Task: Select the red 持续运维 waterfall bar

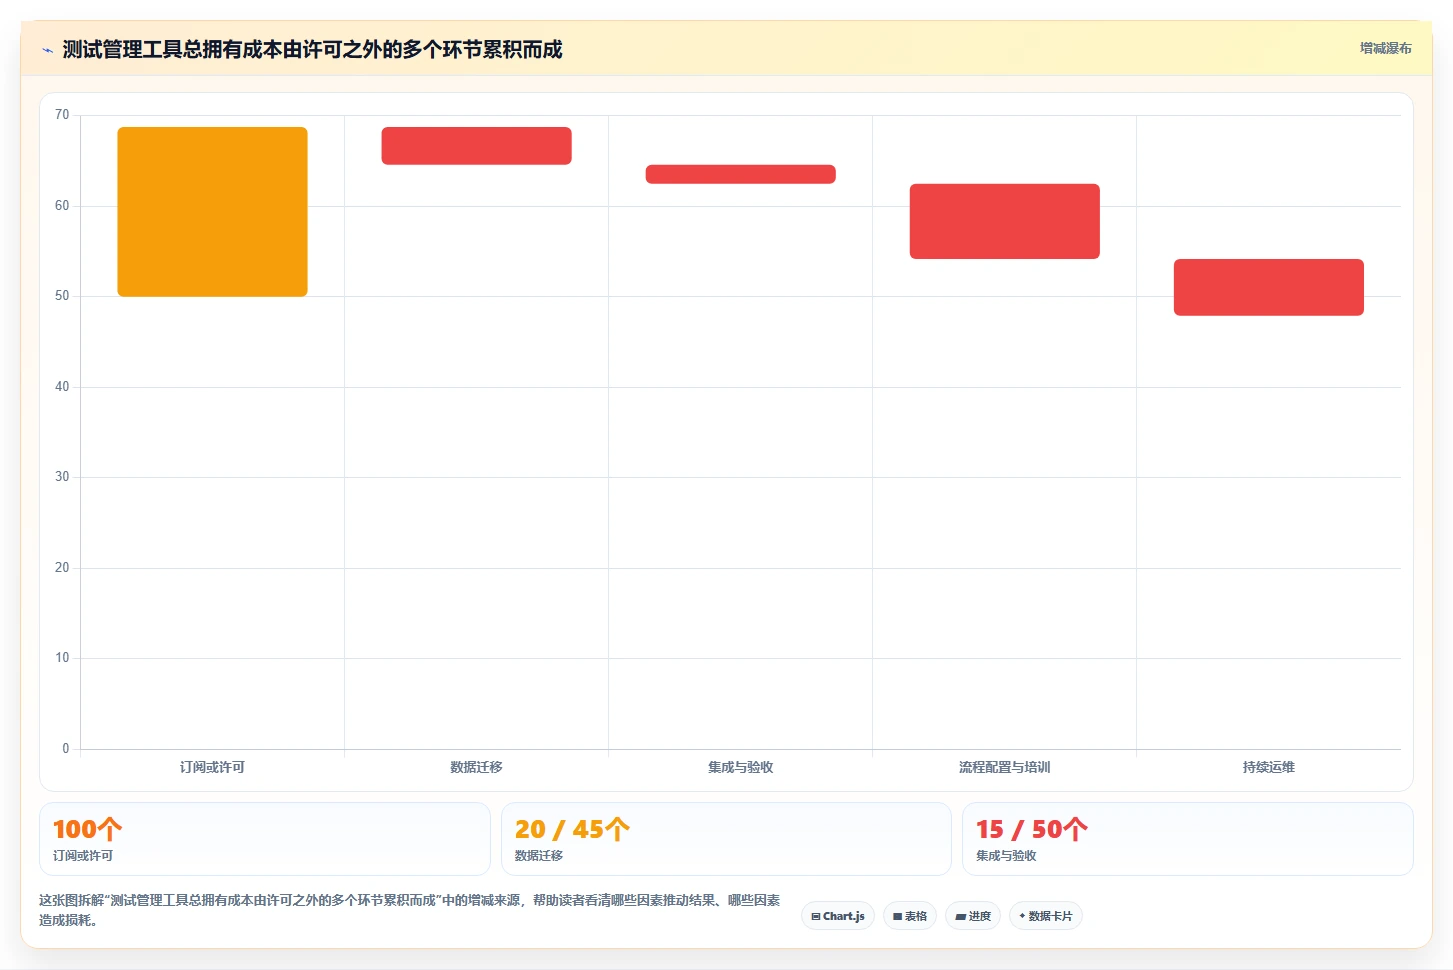Action: point(1268,287)
